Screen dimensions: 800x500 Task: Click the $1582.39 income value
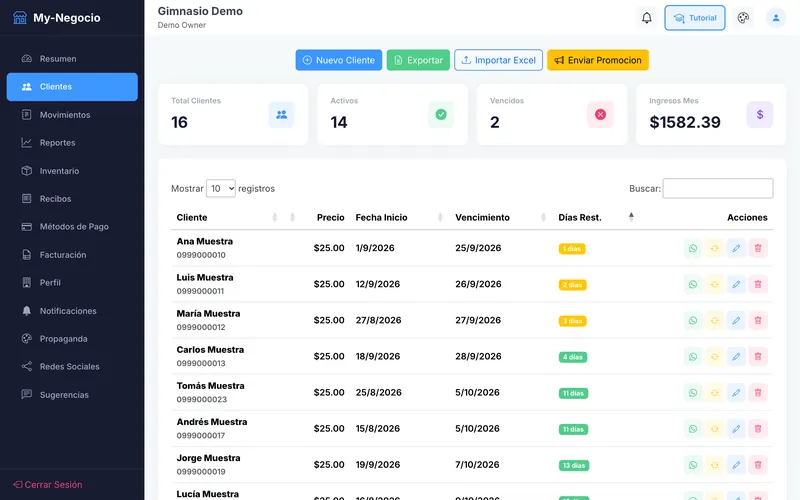click(x=685, y=122)
